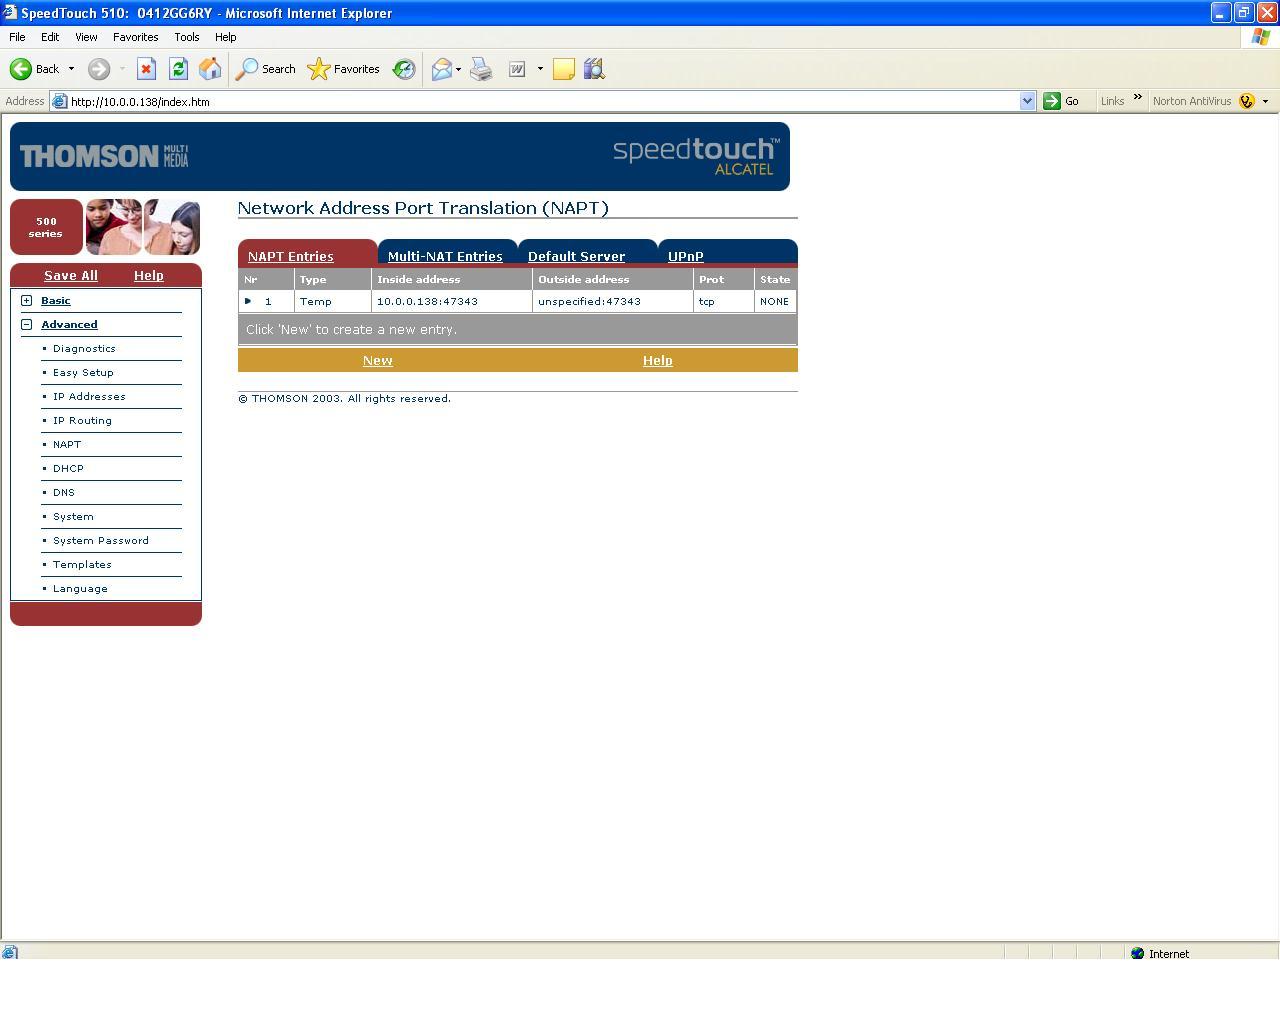Click the Refresh page icon
This screenshot has height=1024, width=1280.
point(178,69)
